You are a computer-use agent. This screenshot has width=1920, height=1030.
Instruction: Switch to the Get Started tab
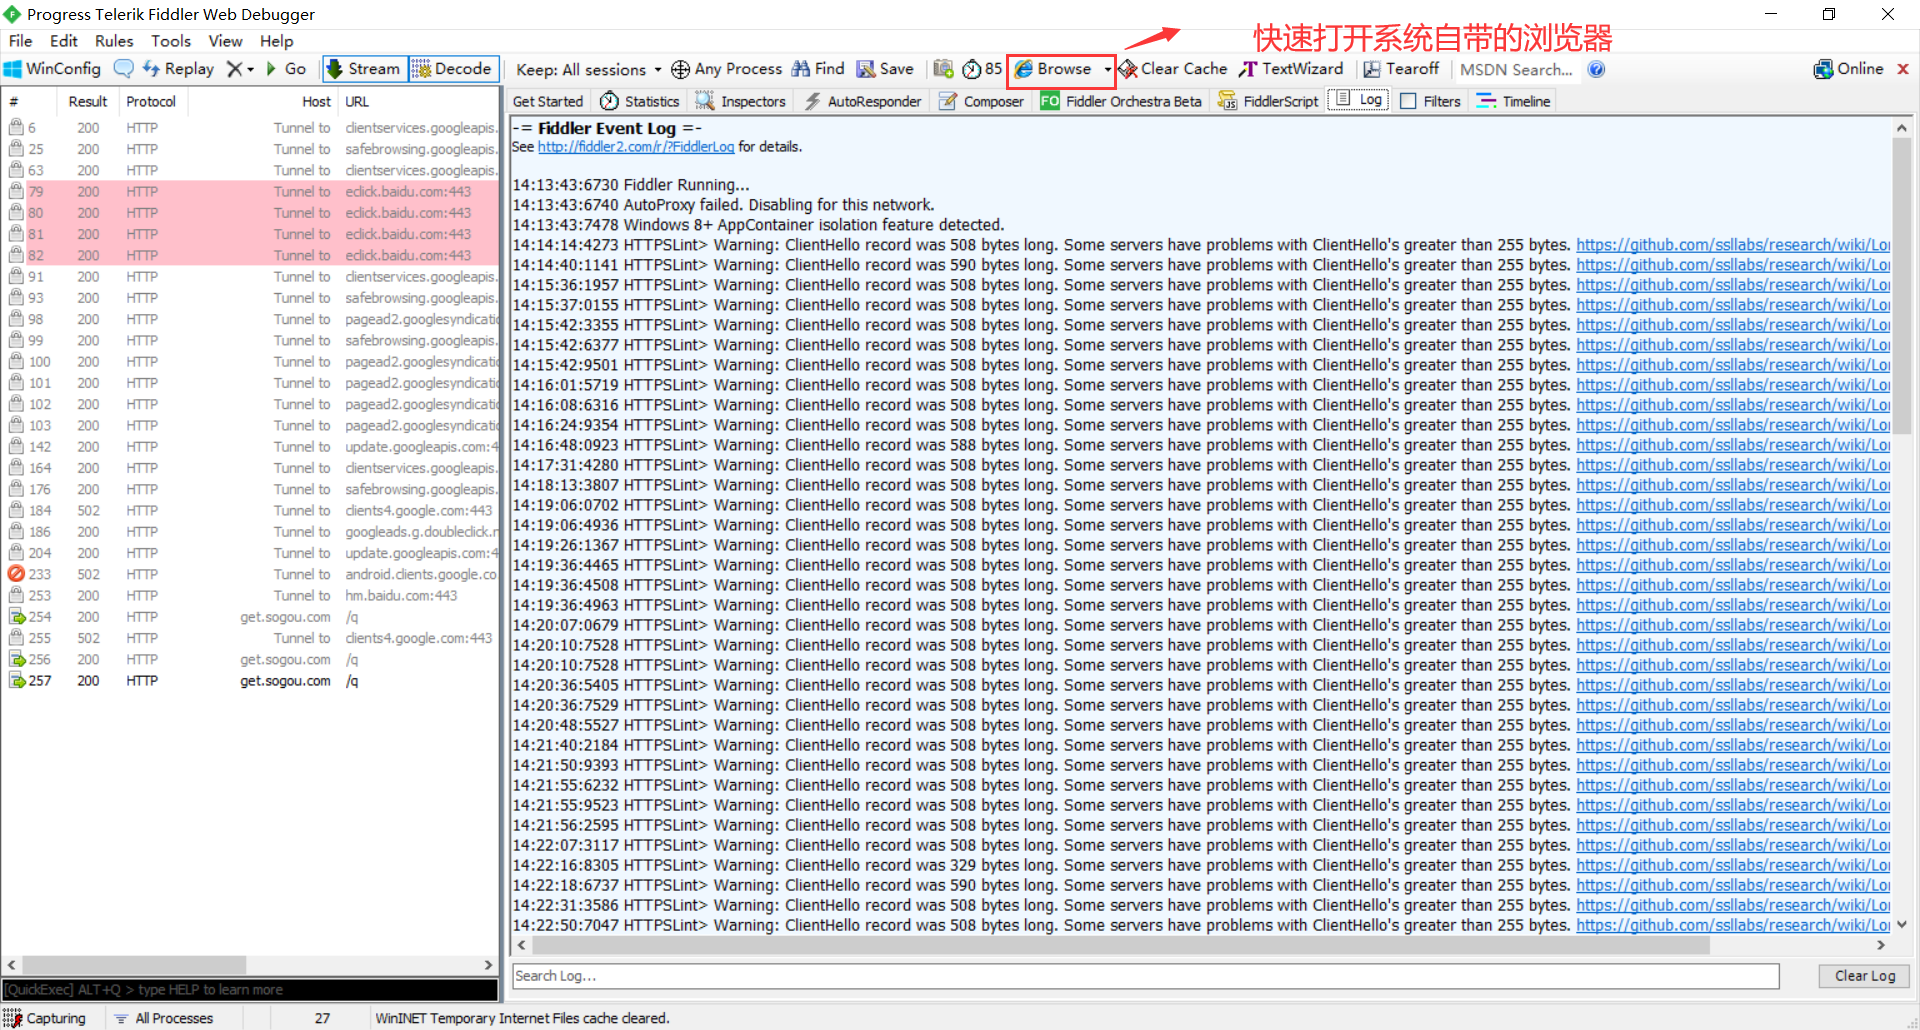547,101
